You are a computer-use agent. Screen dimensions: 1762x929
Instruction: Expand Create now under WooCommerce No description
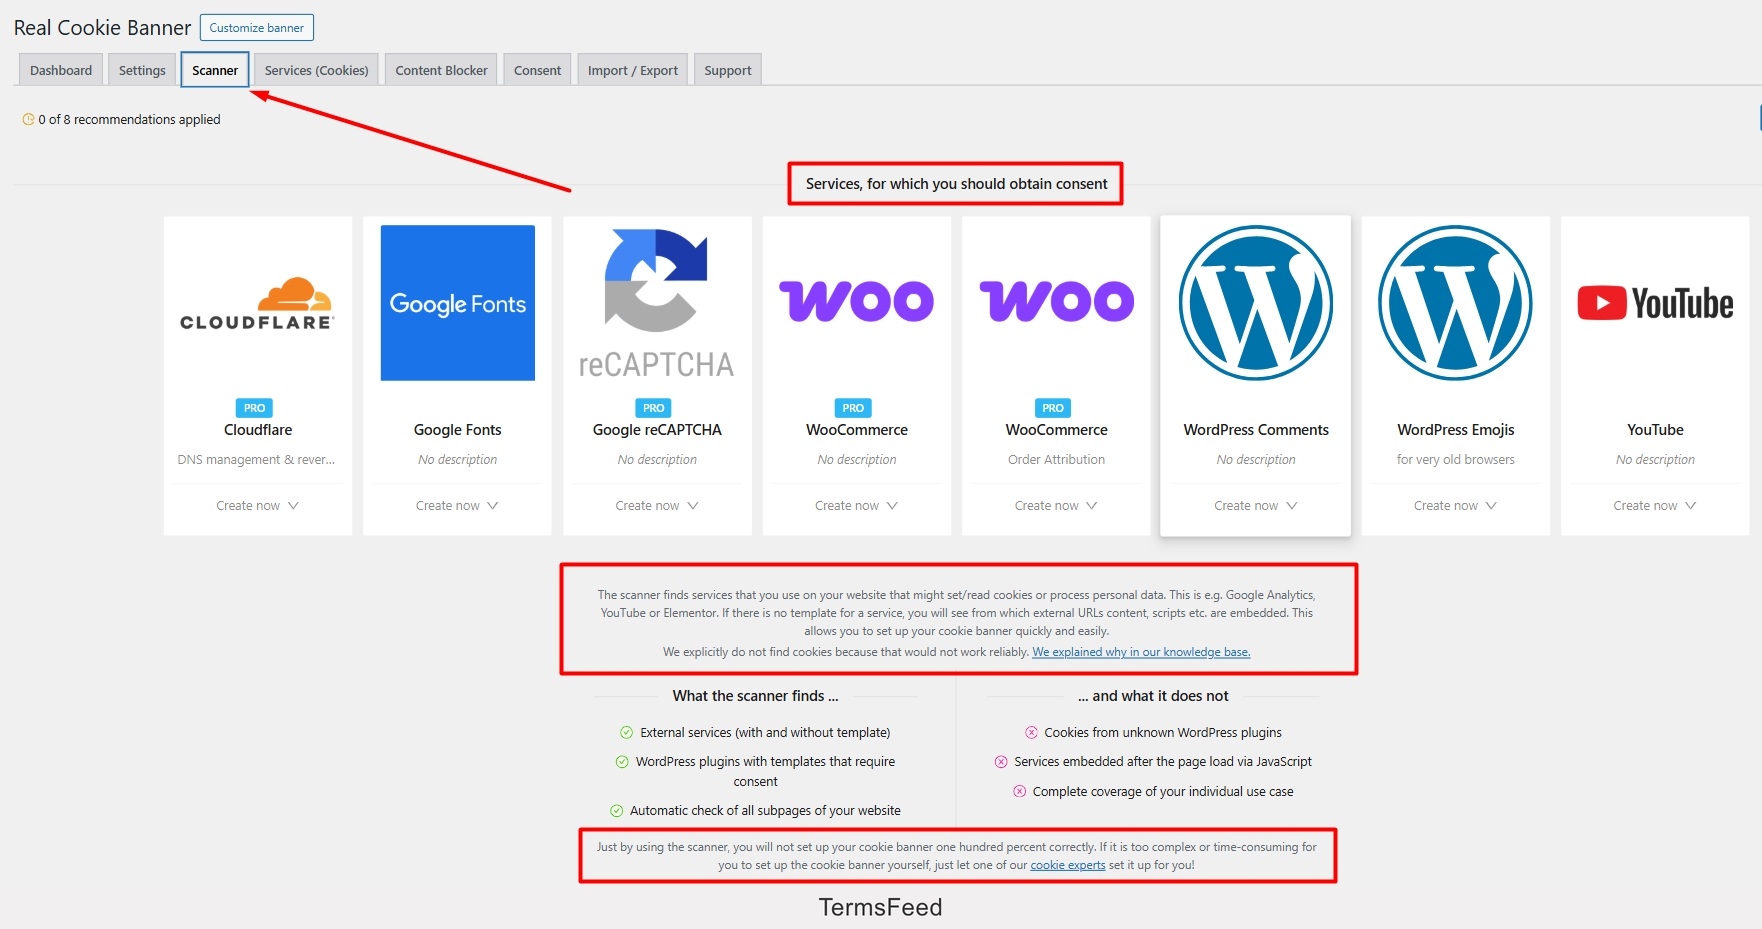(x=857, y=506)
